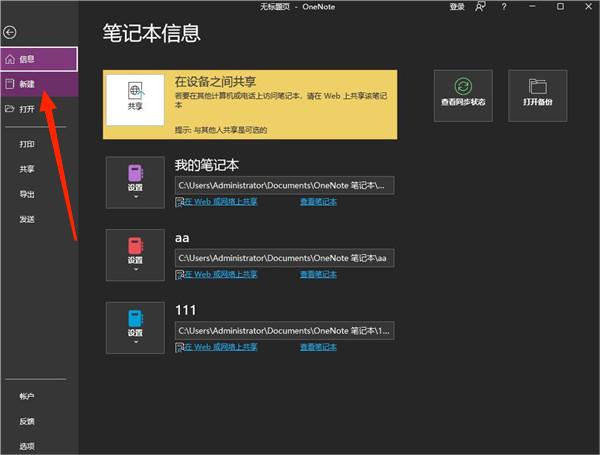Click the blue notebook icon for 111

tap(135, 320)
